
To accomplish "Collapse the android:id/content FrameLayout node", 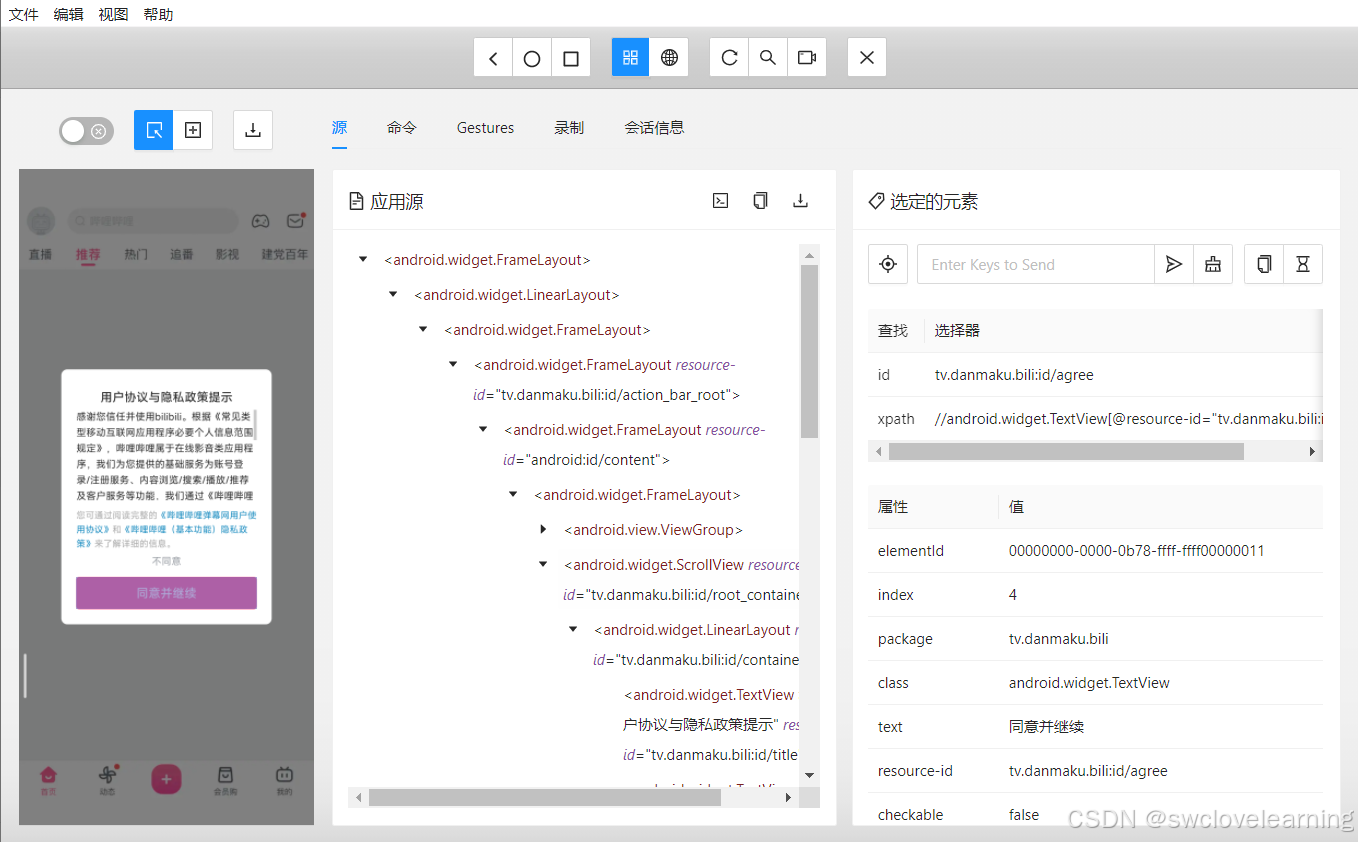I will pos(483,430).
